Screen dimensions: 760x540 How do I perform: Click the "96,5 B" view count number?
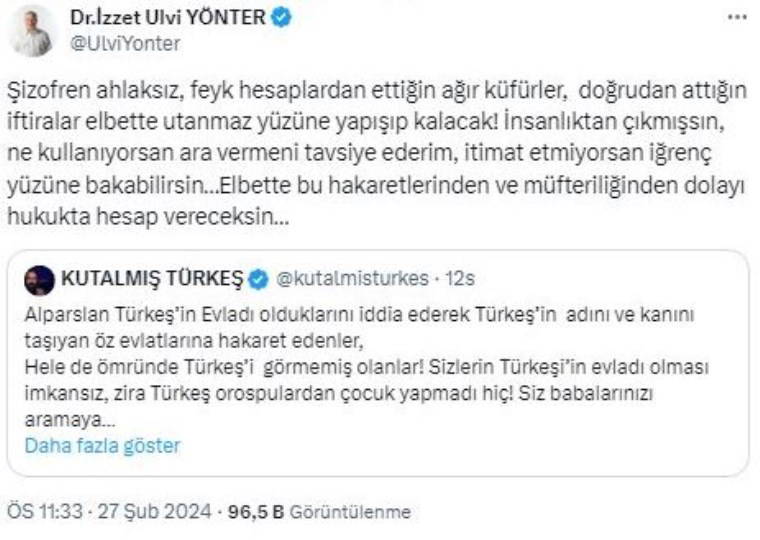pos(256,512)
